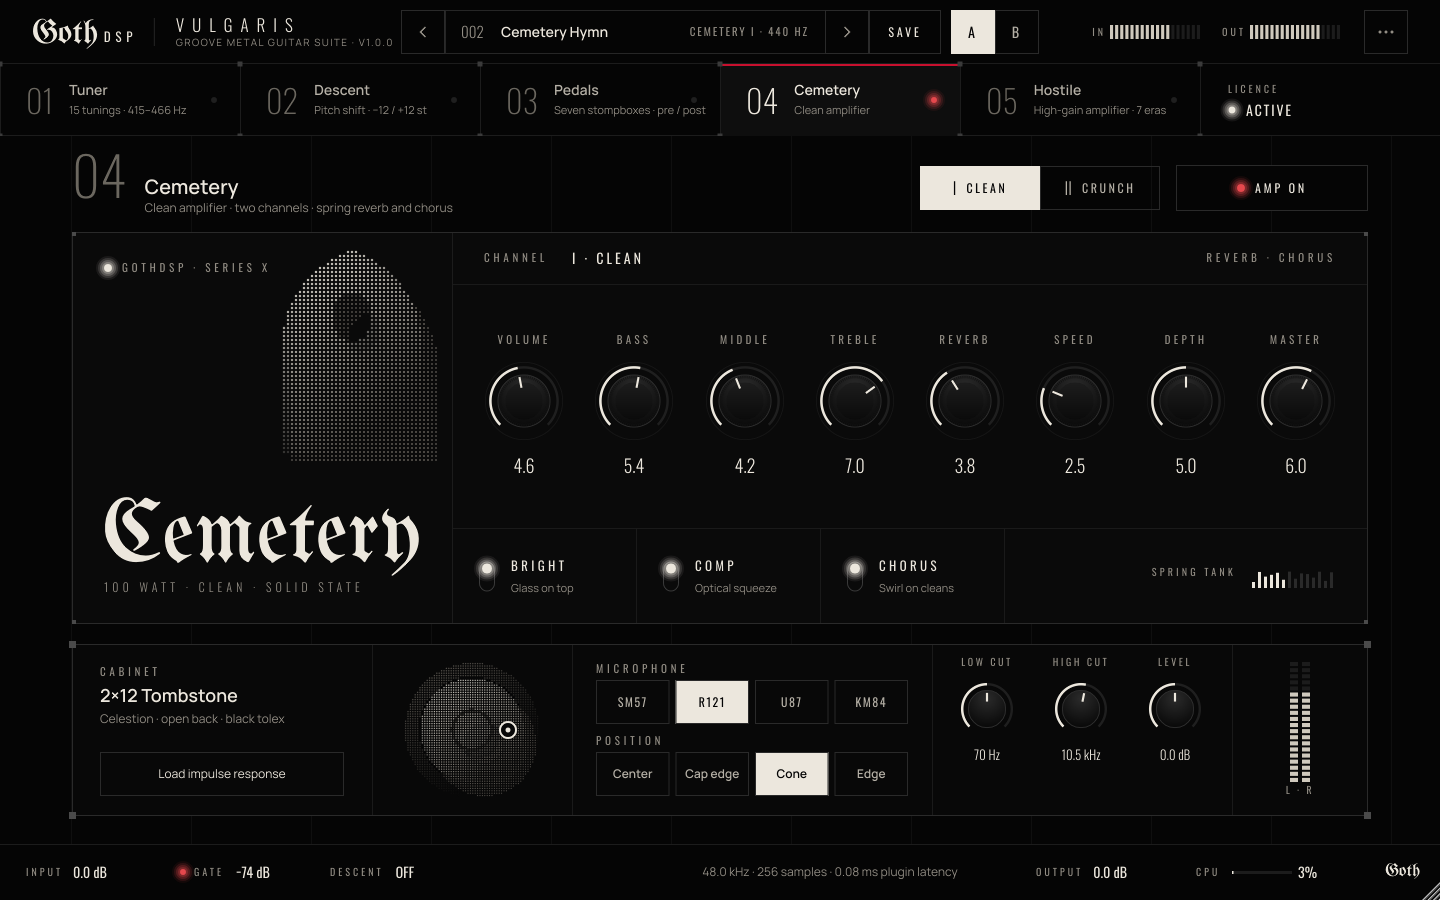Image resolution: width=1440 pixels, height=900 pixels.
Task: Toggle the Chorus swirl switch
Action: coord(855,575)
